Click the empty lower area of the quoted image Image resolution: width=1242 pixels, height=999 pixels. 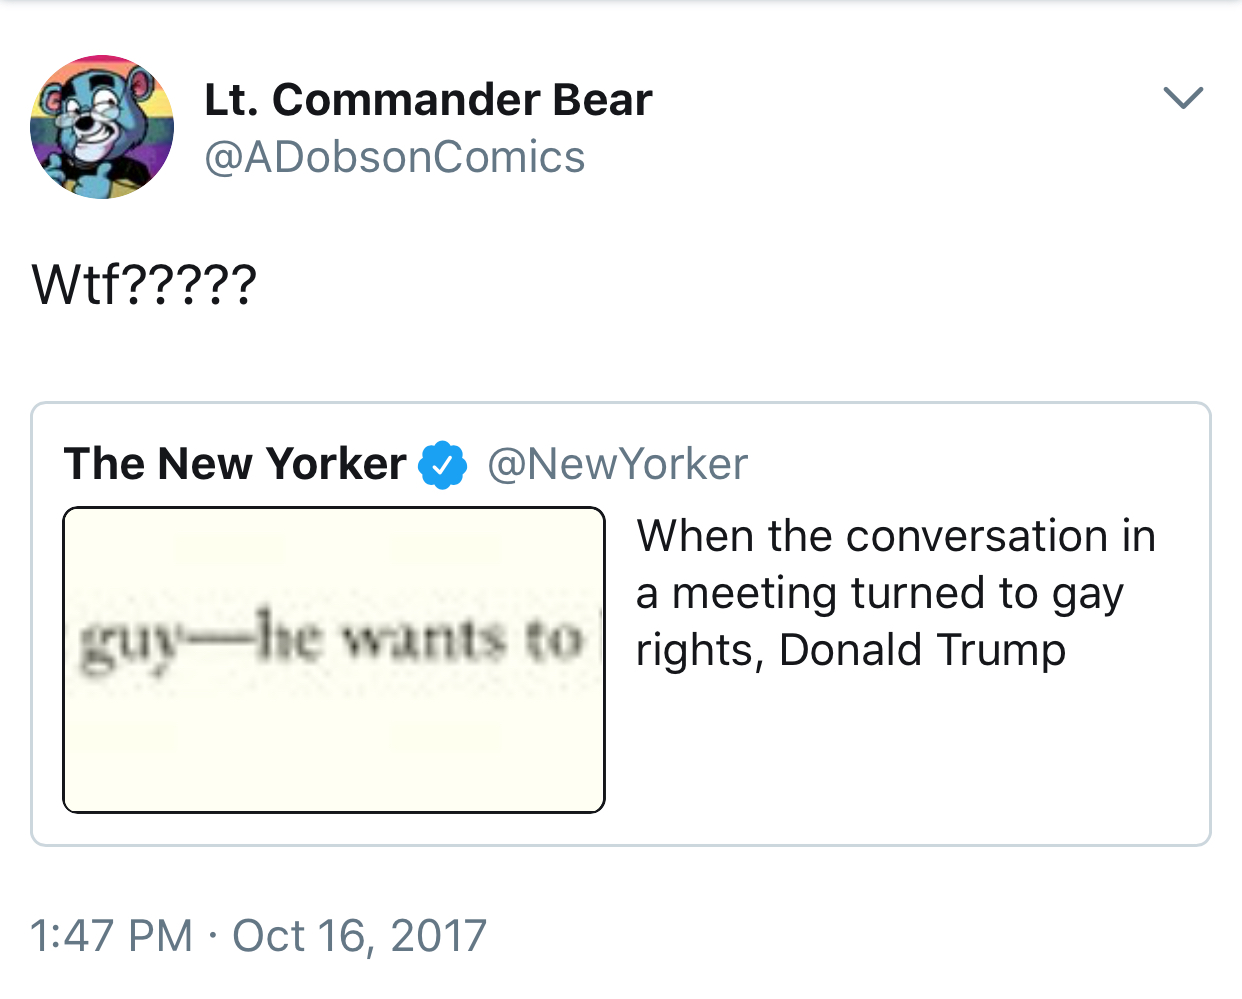point(334,750)
